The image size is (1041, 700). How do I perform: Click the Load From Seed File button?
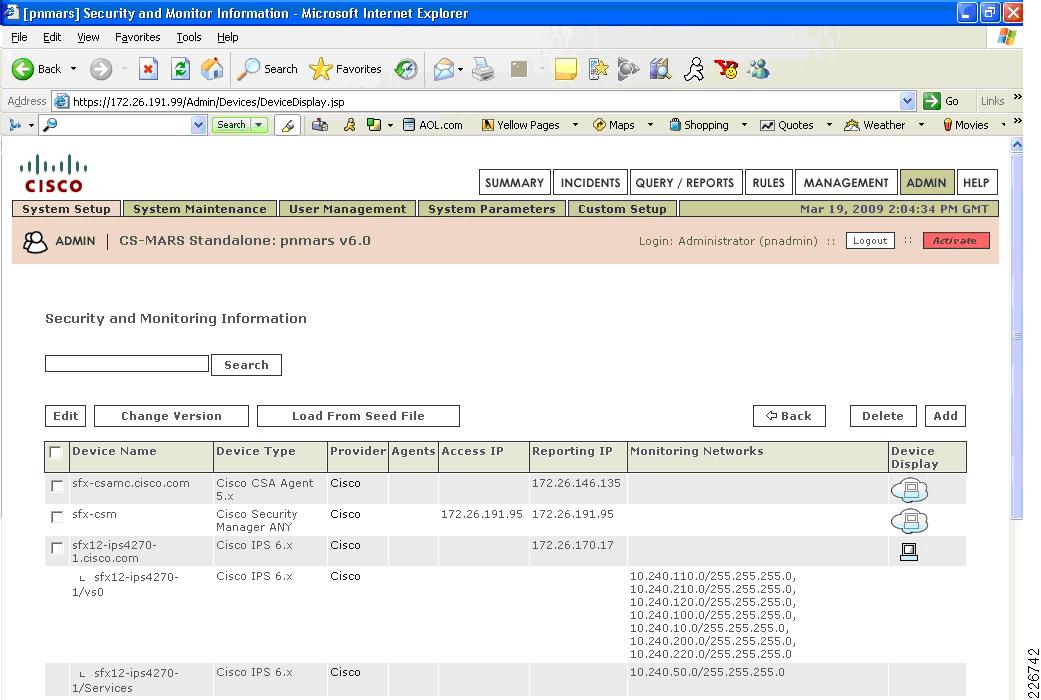[x=358, y=416]
